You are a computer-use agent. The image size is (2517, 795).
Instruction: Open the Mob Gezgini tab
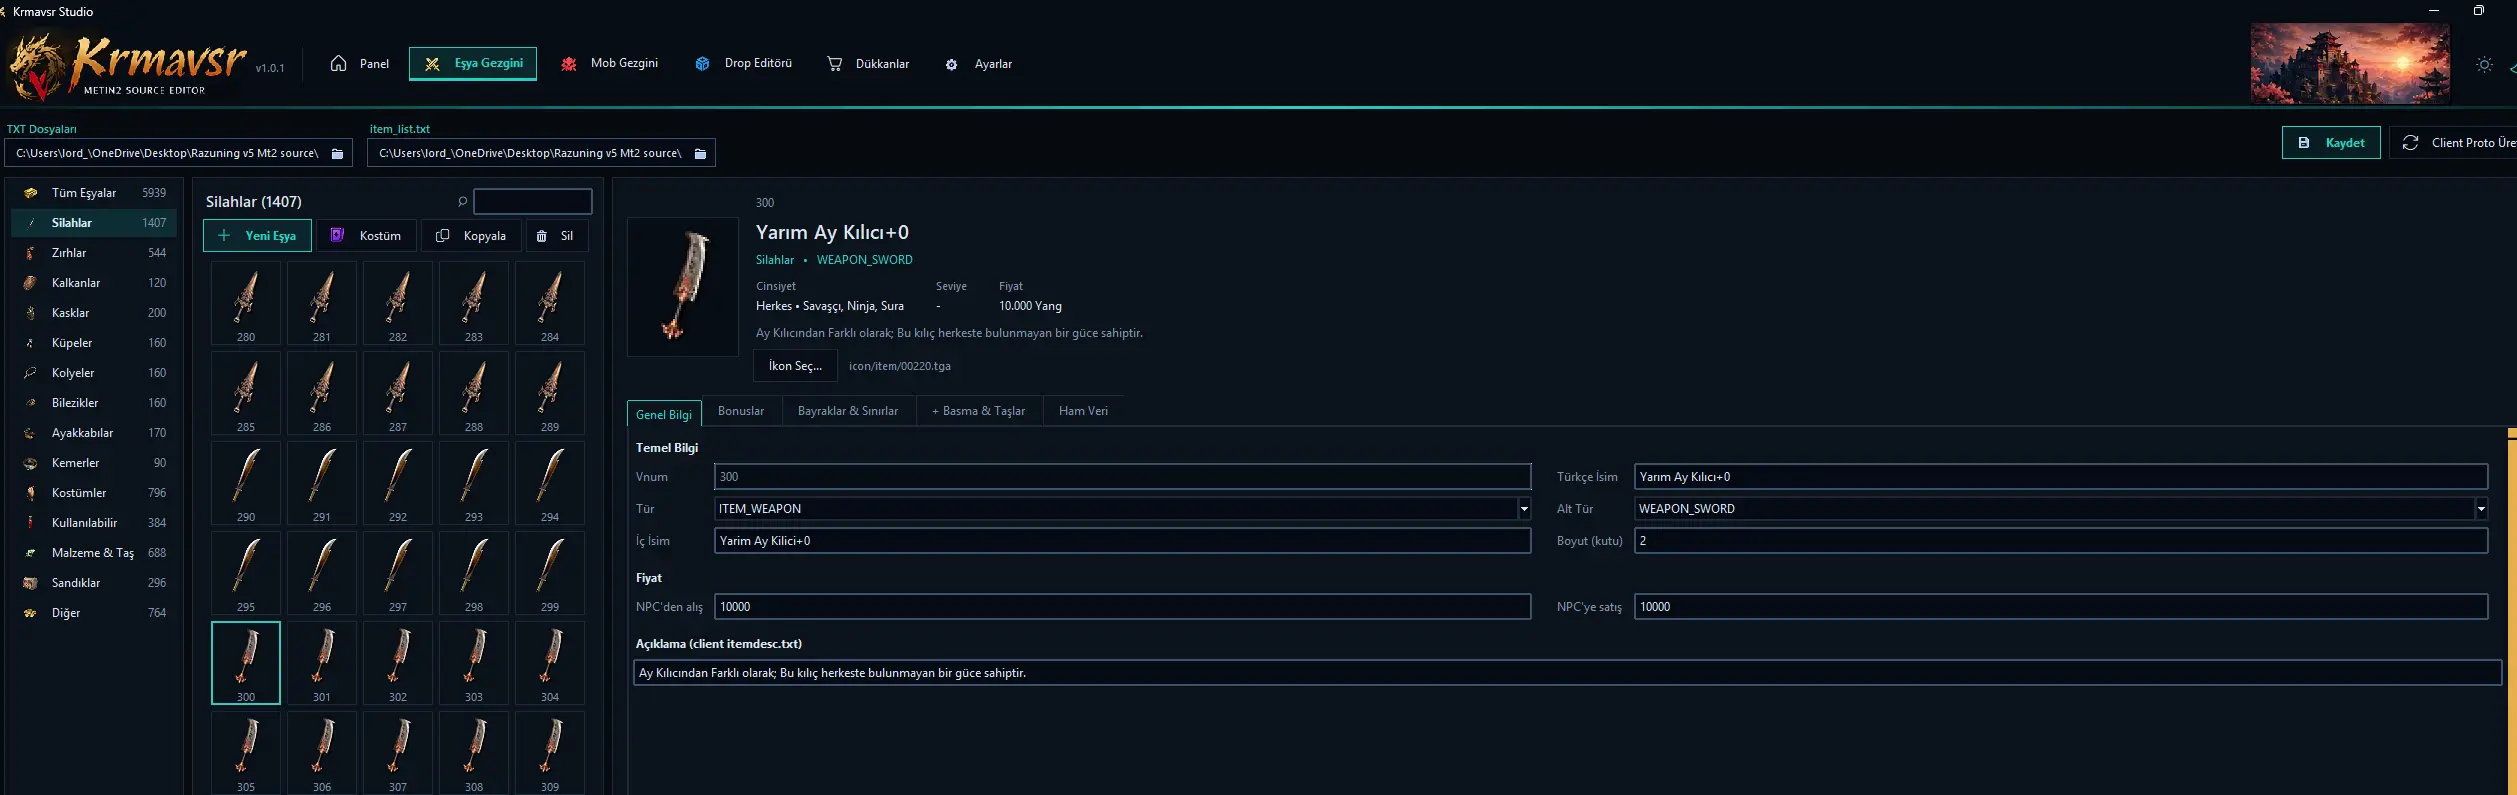click(x=609, y=63)
